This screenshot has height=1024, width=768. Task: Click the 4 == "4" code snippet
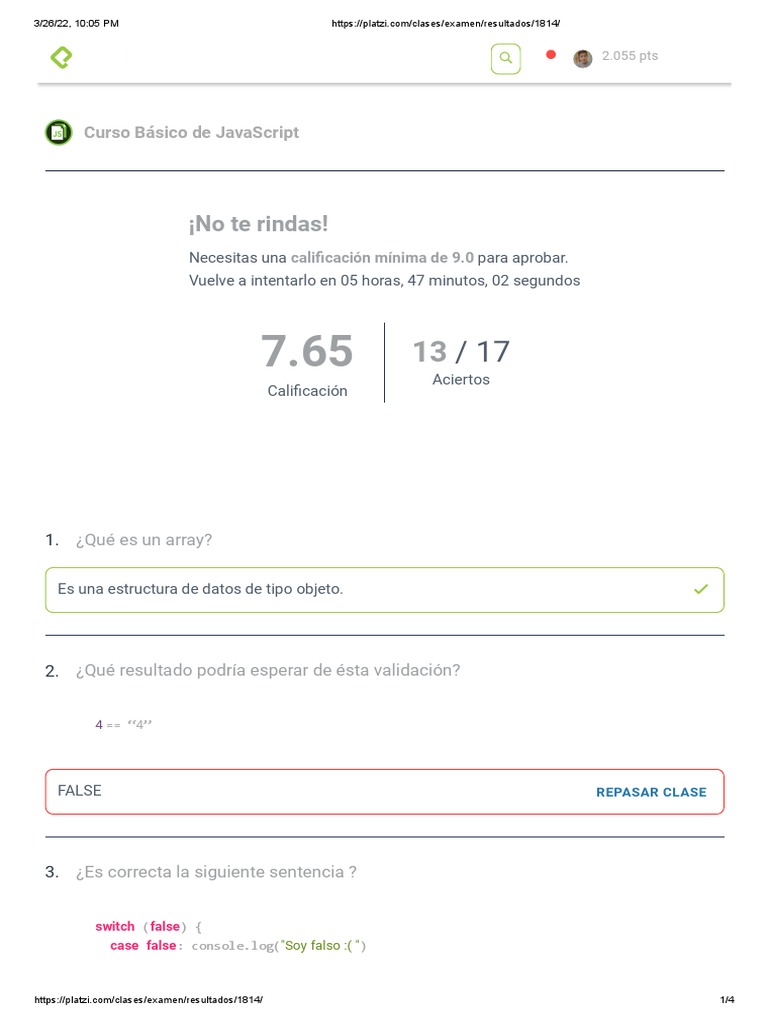125,725
